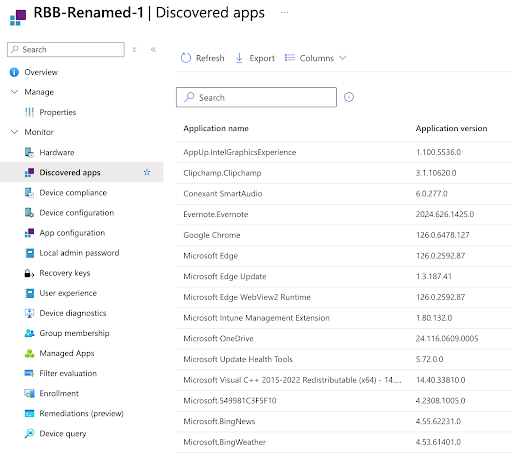Click the Filter evaluation icon
This screenshot has width=512, height=453.
(29, 373)
